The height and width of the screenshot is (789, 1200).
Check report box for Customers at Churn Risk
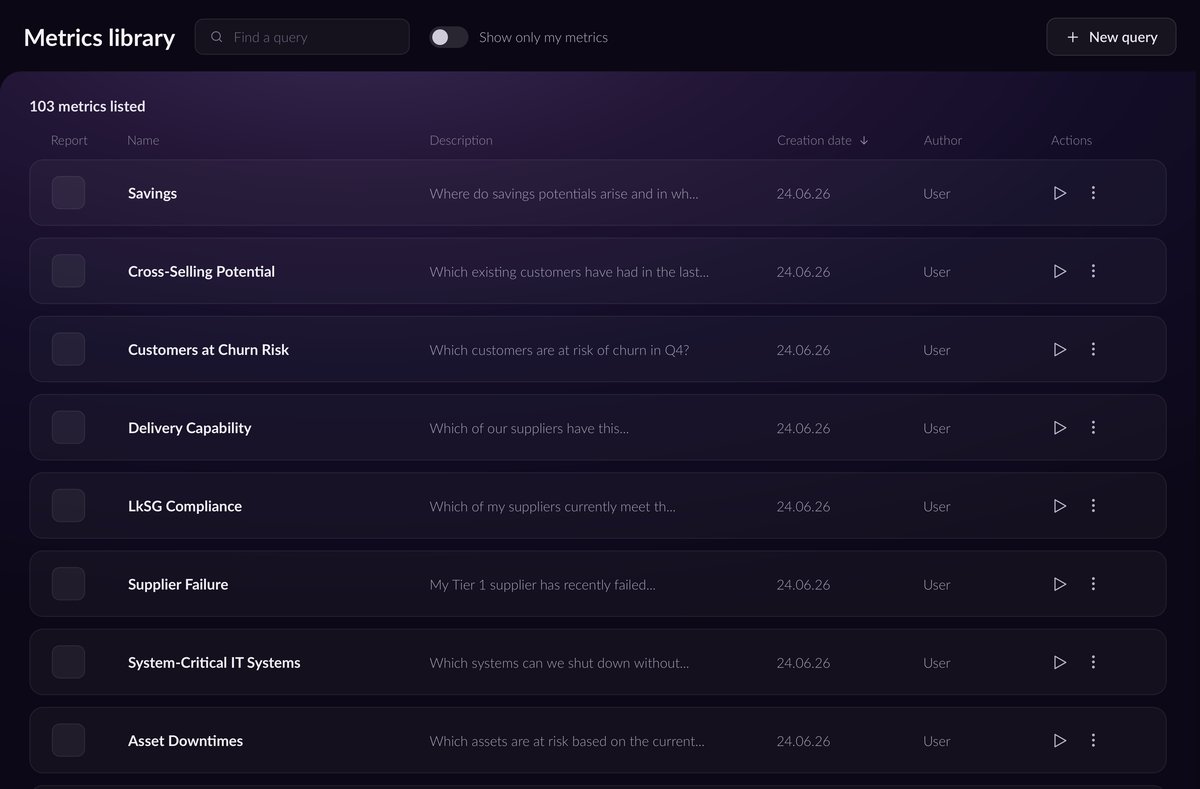[68, 349]
